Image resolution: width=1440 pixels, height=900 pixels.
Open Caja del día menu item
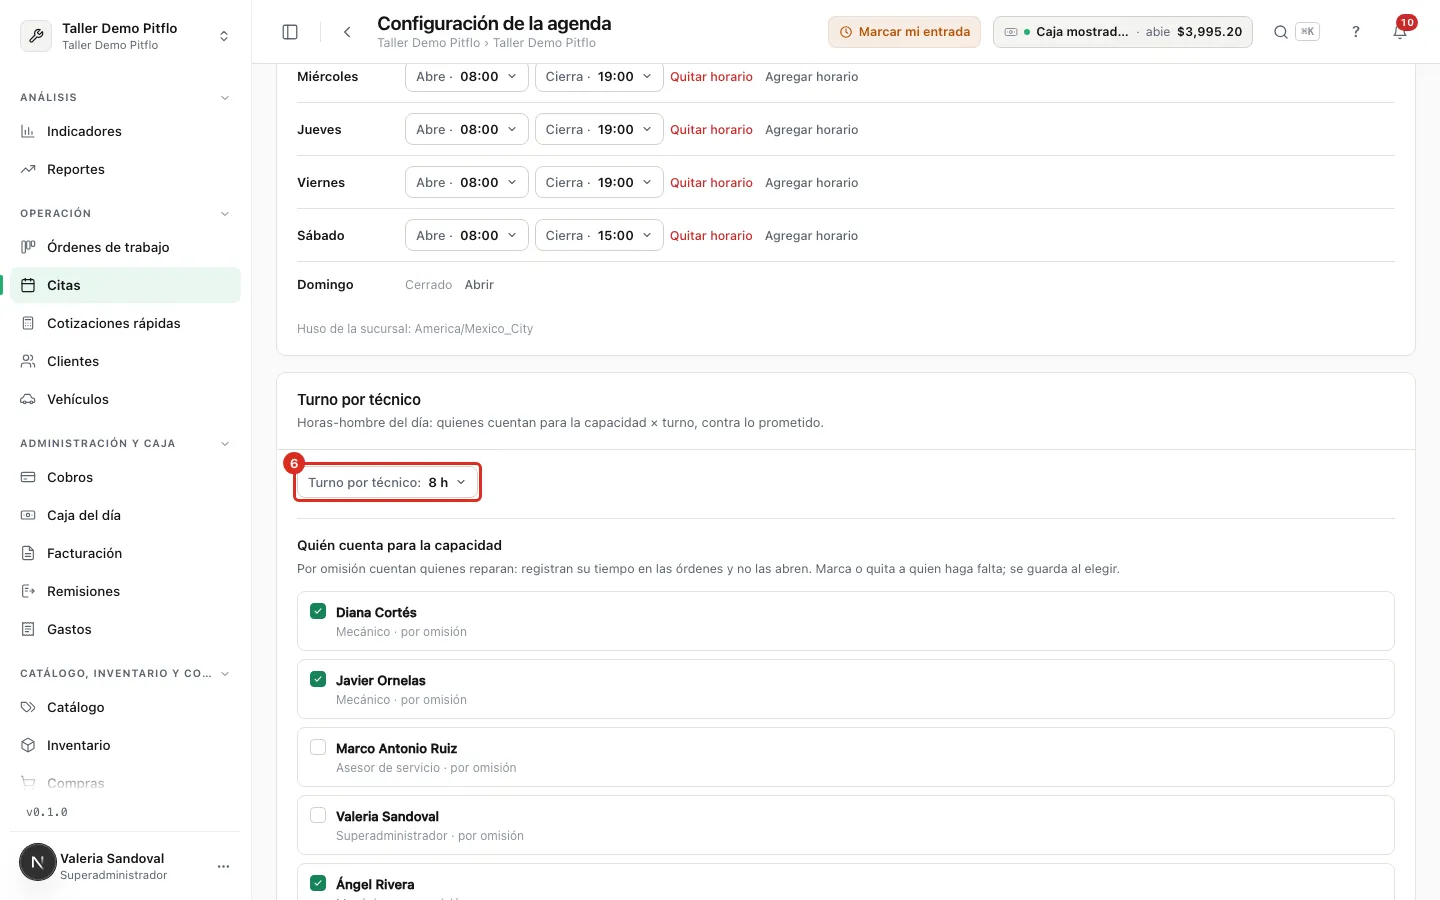point(125,515)
